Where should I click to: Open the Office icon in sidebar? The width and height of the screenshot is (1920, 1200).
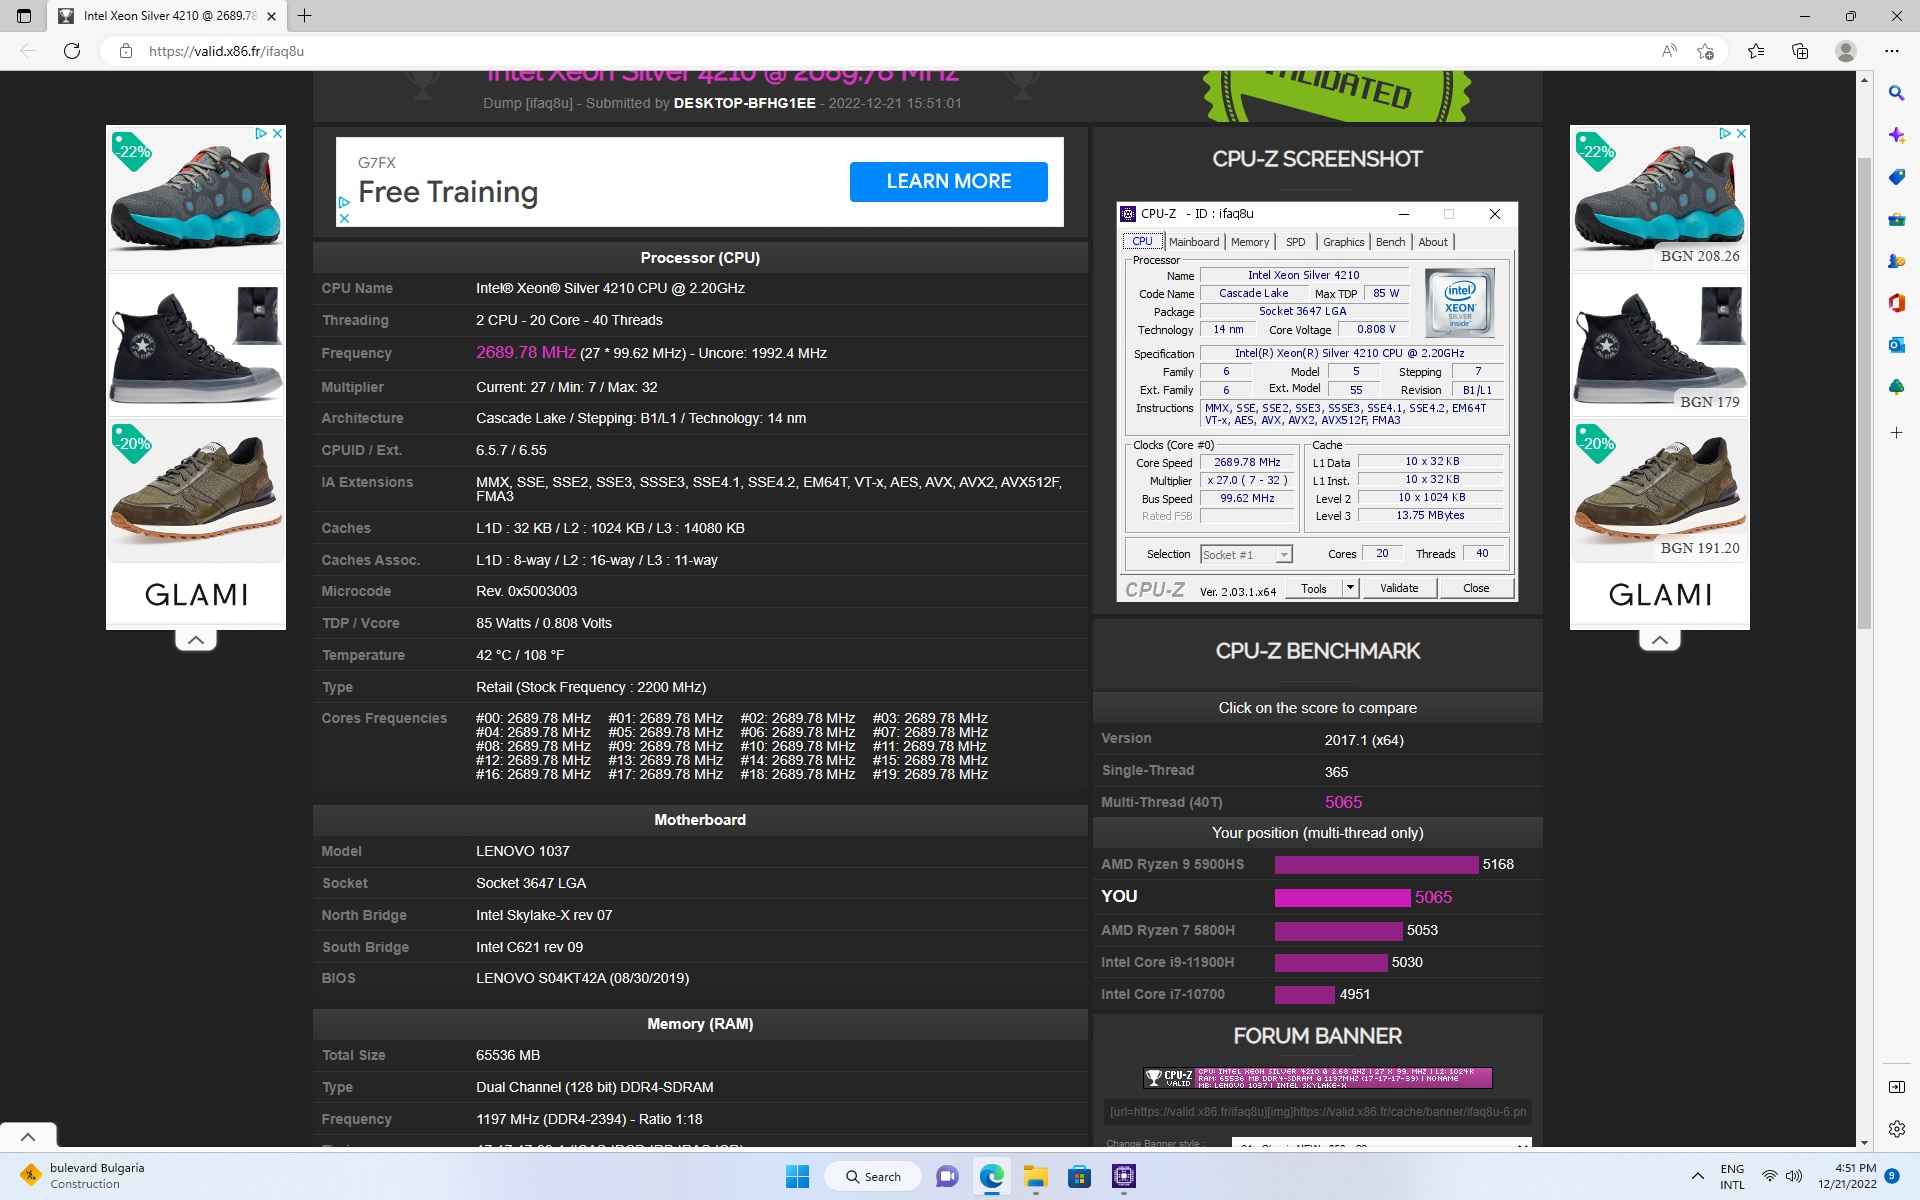tap(1896, 303)
